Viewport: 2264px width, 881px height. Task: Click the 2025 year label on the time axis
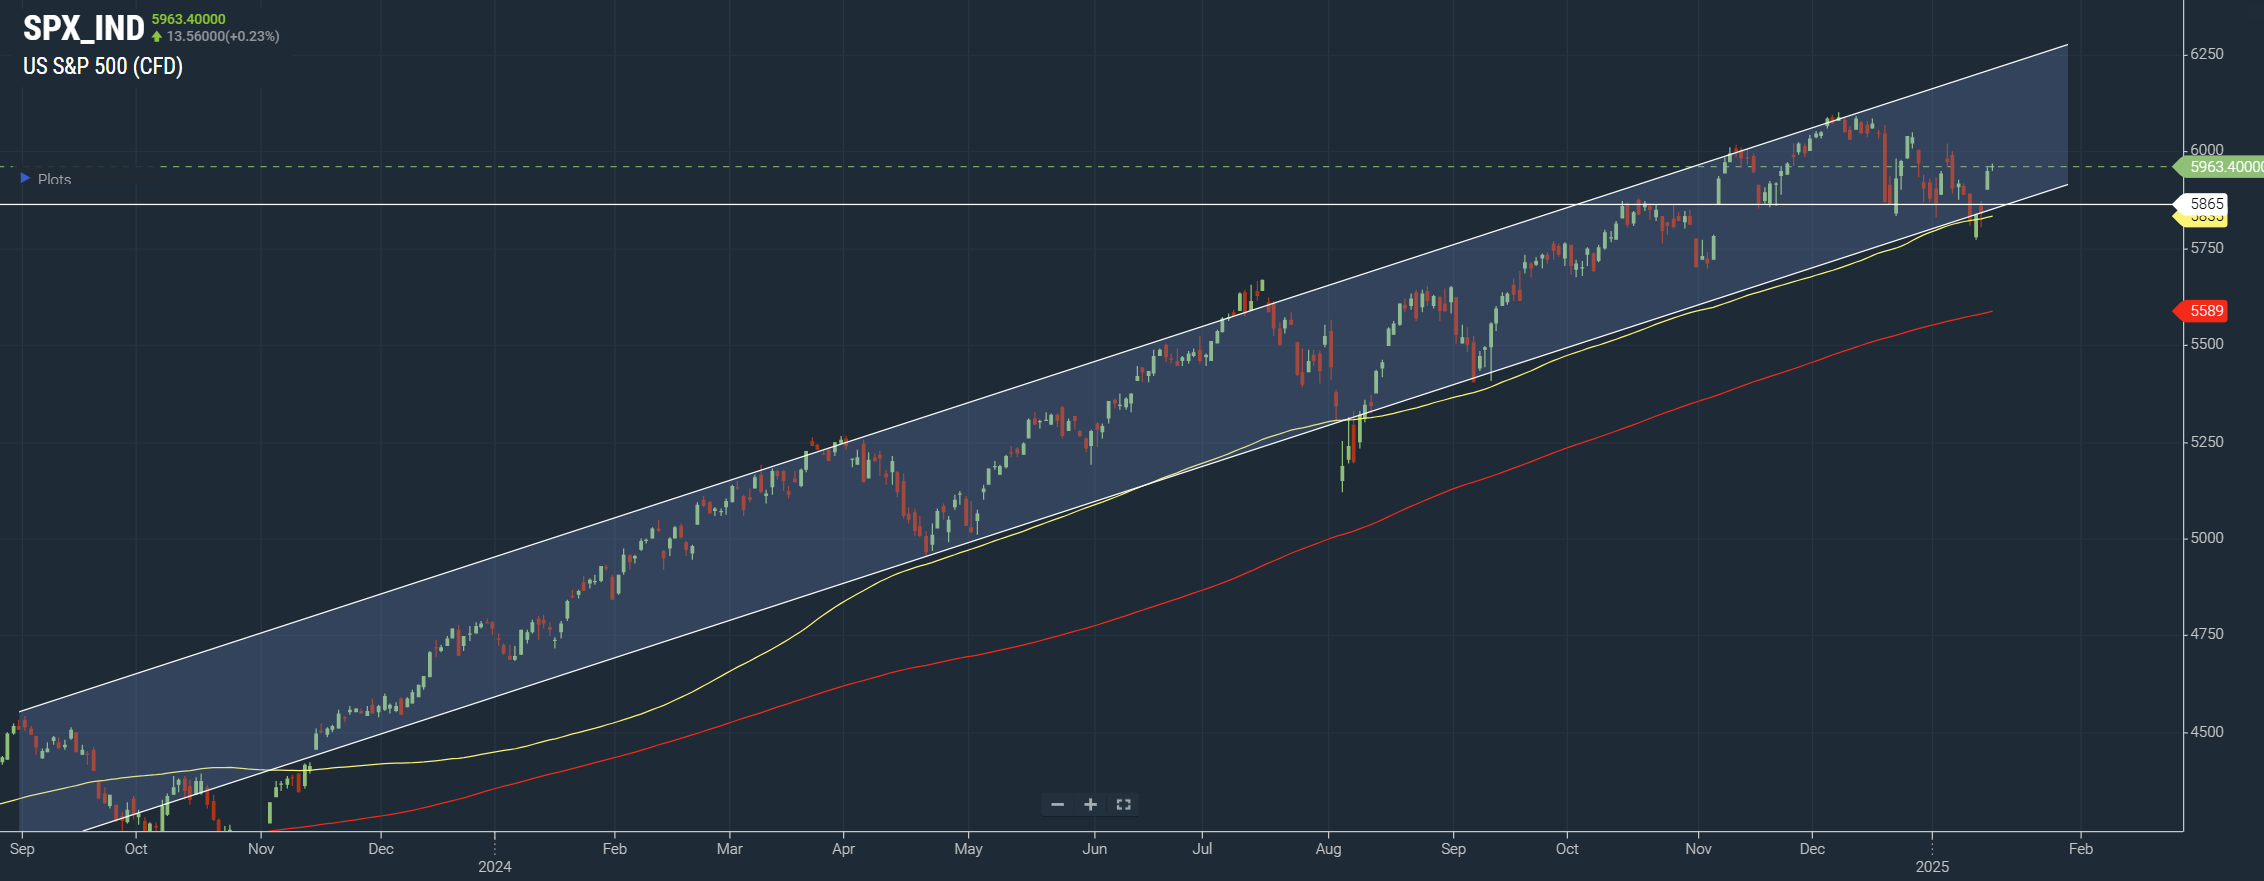pos(1932,867)
